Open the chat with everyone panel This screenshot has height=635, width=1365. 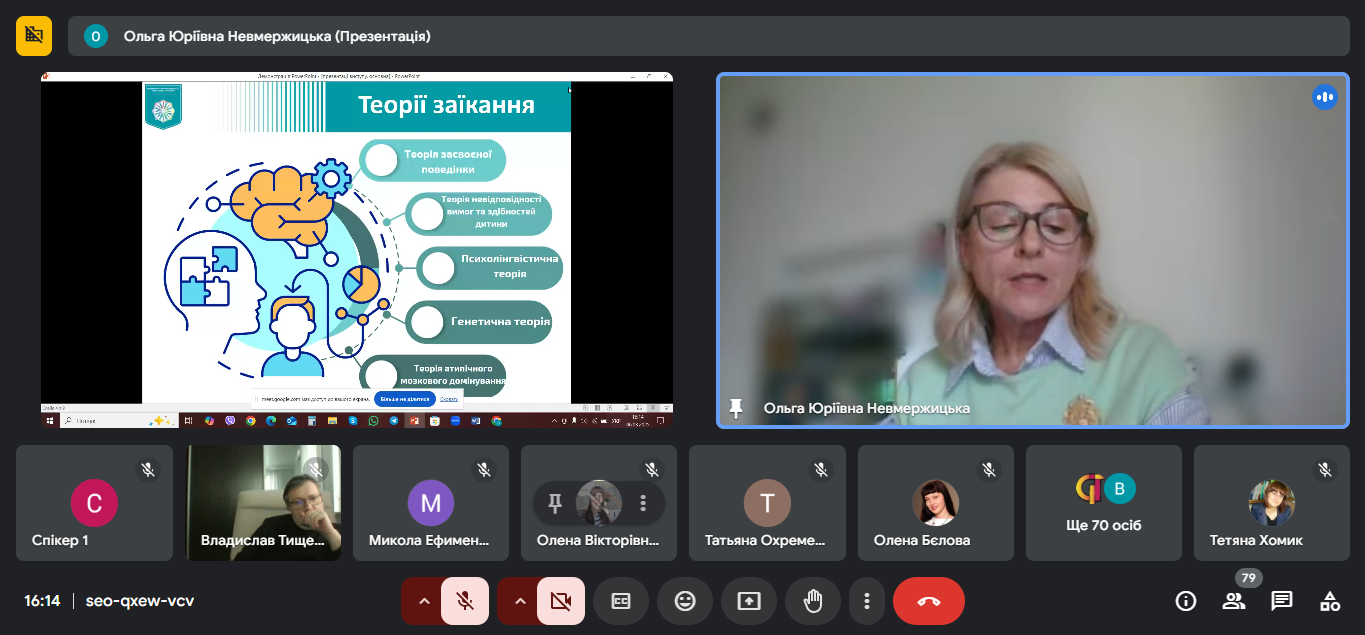coord(1282,601)
